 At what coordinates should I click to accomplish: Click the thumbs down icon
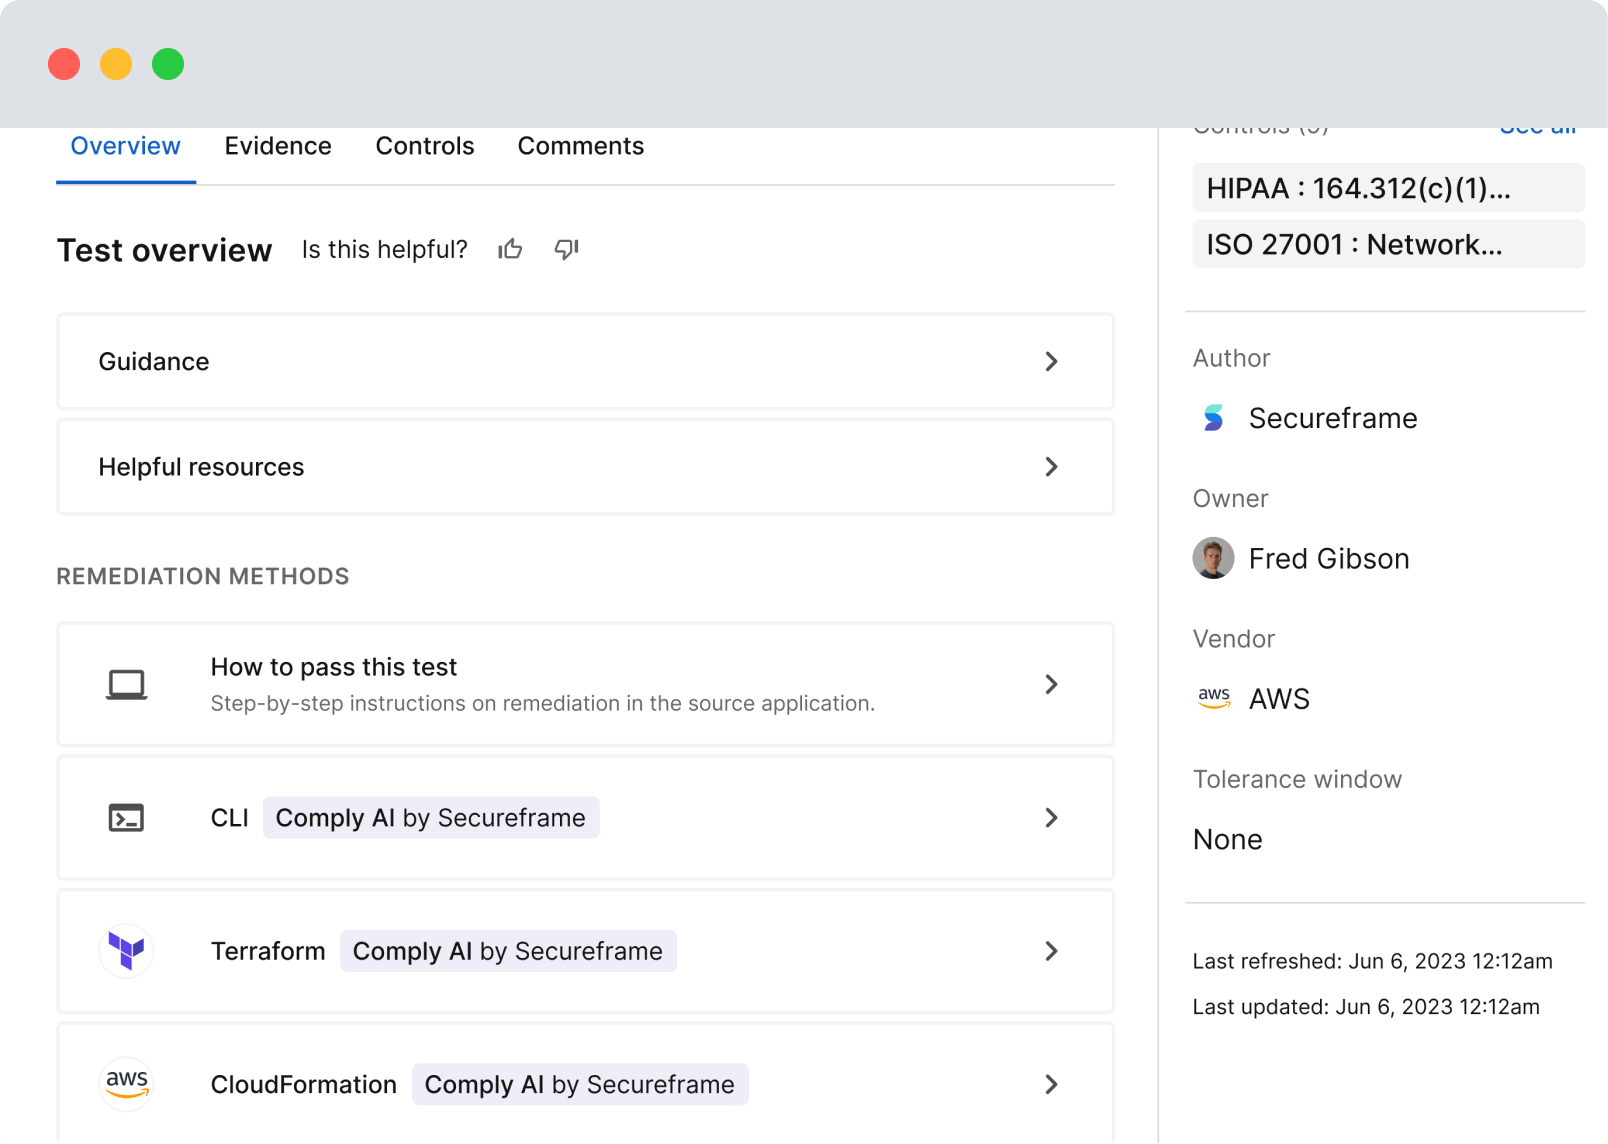point(566,249)
